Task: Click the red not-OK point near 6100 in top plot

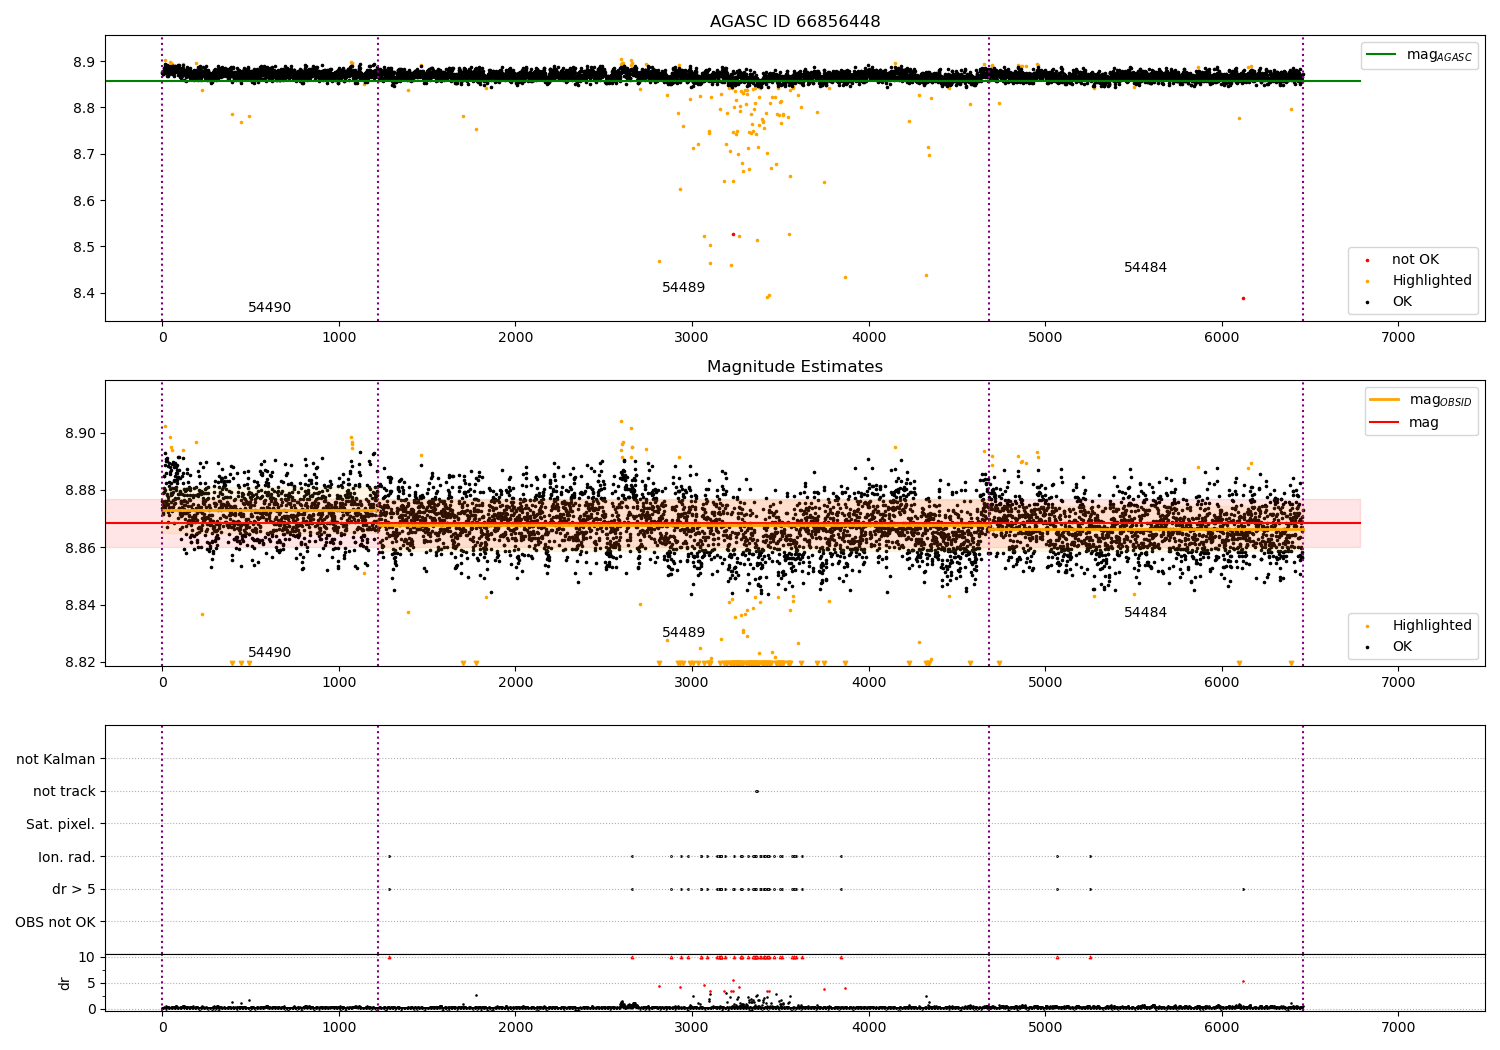Action: coord(1243,298)
